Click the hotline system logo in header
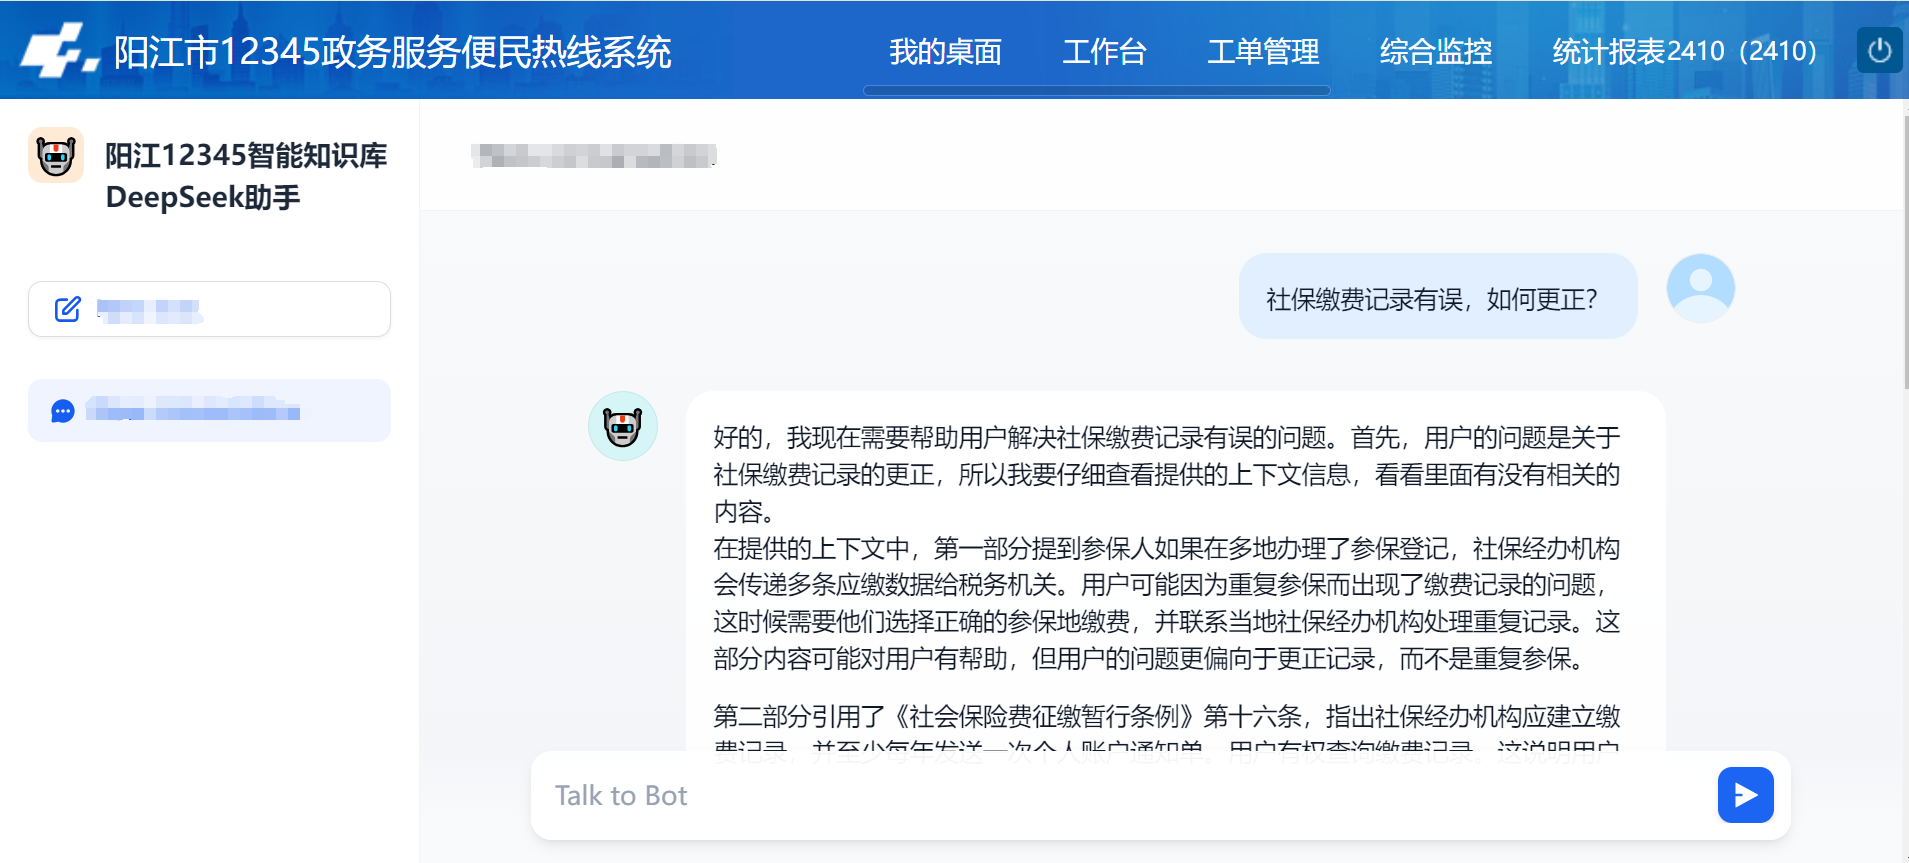1909x863 pixels. [58, 52]
